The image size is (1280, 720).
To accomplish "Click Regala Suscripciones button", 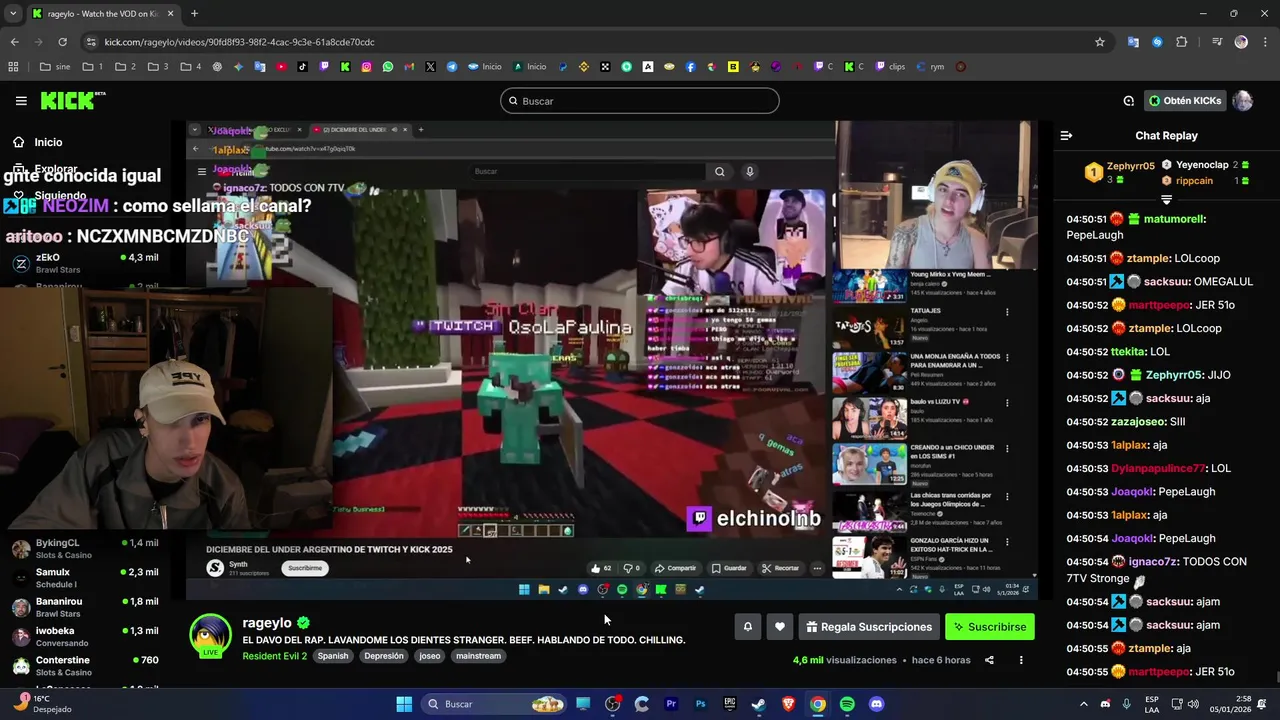I will pos(869,627).
